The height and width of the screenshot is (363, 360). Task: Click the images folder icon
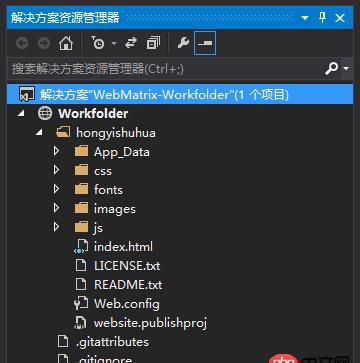coord(81,209)
